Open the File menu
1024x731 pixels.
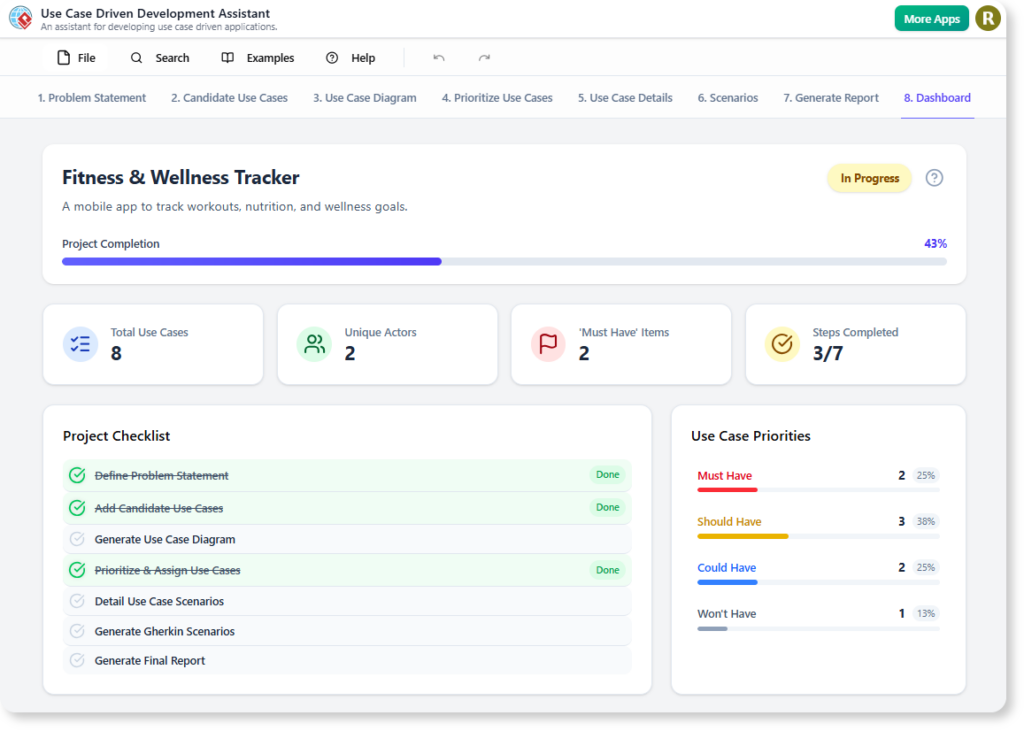[x=76, y=58]
